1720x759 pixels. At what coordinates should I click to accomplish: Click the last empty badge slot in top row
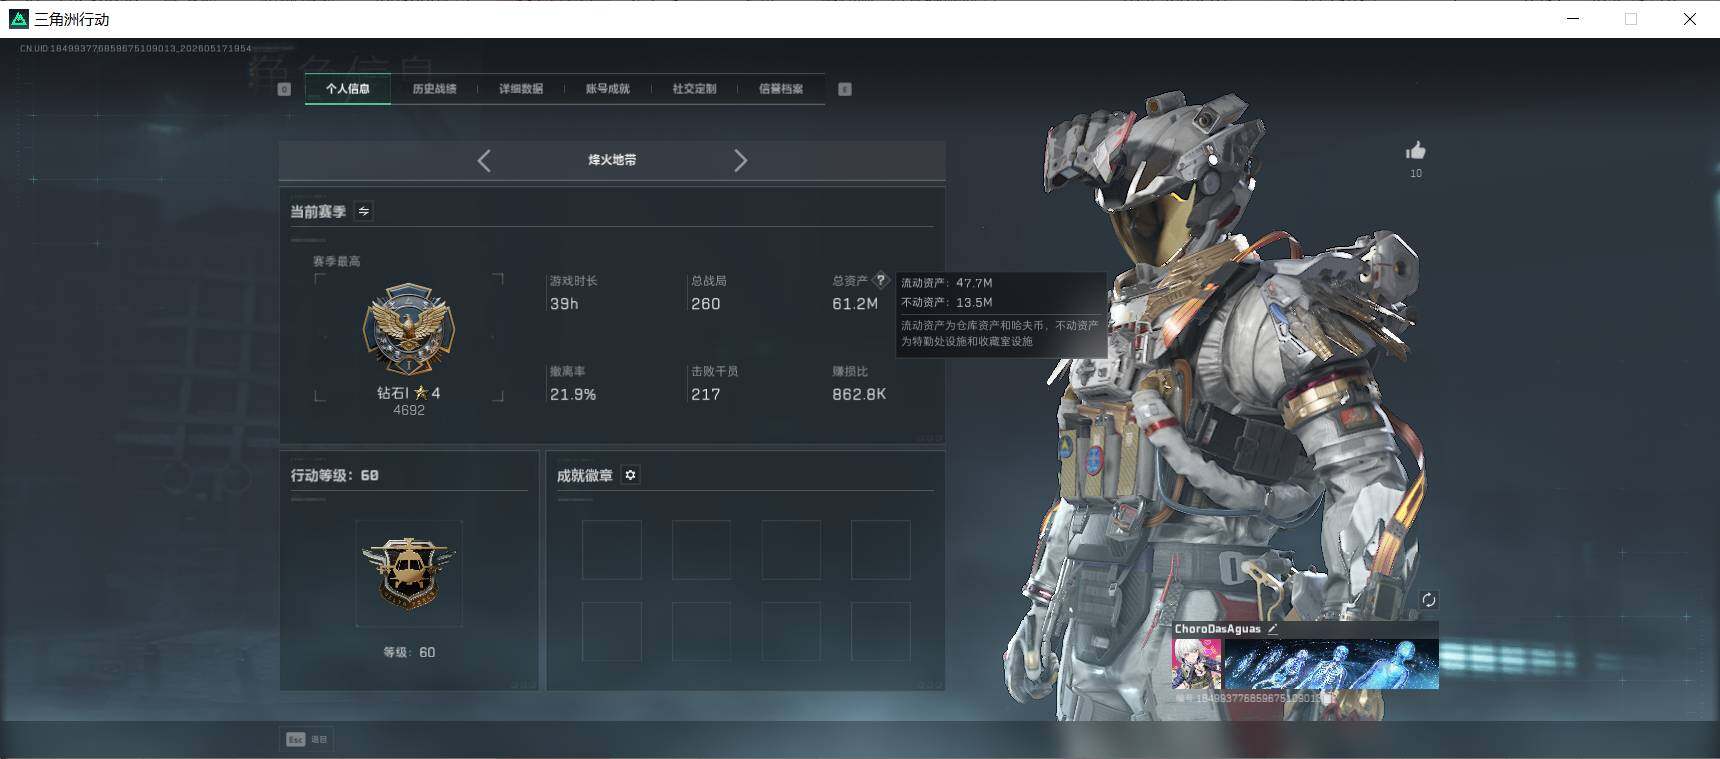pyautogui.click(x=880, y=549)
